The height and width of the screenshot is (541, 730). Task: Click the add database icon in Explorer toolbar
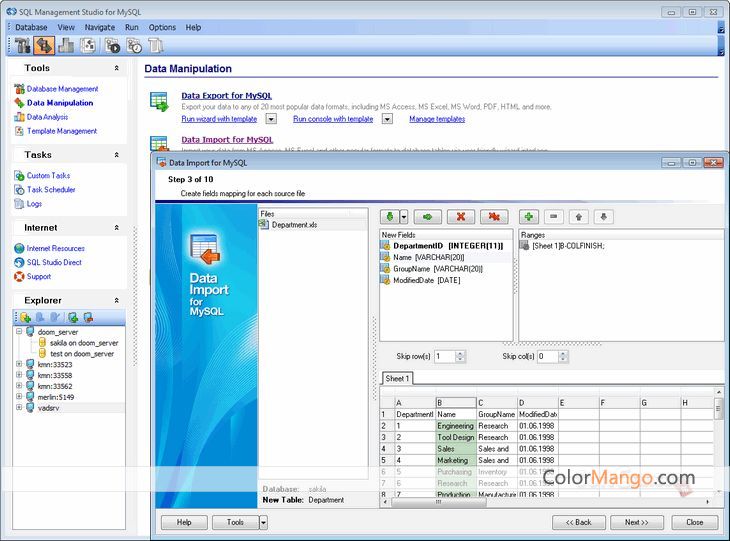coord(26,318)
